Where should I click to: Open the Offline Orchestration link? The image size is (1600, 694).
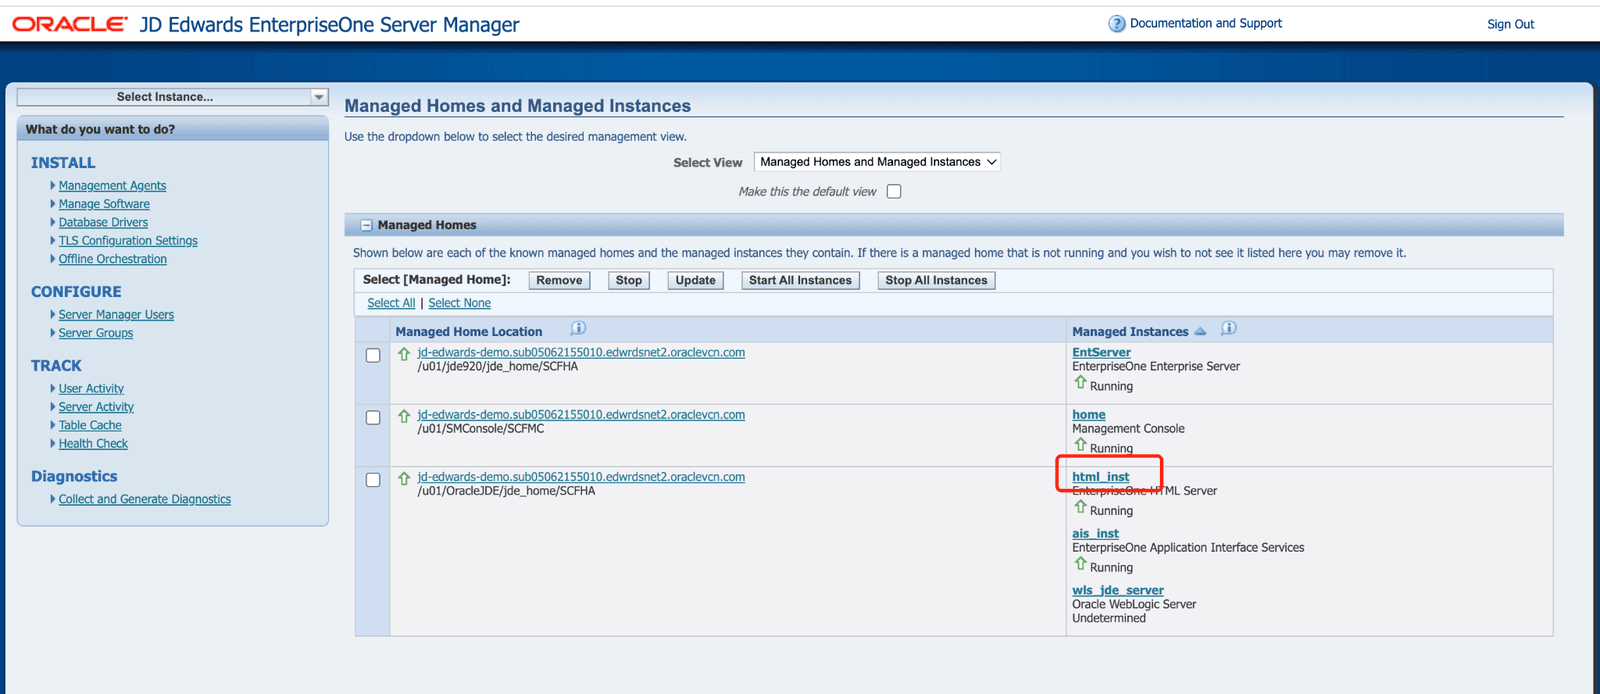(x=112, y=259)
